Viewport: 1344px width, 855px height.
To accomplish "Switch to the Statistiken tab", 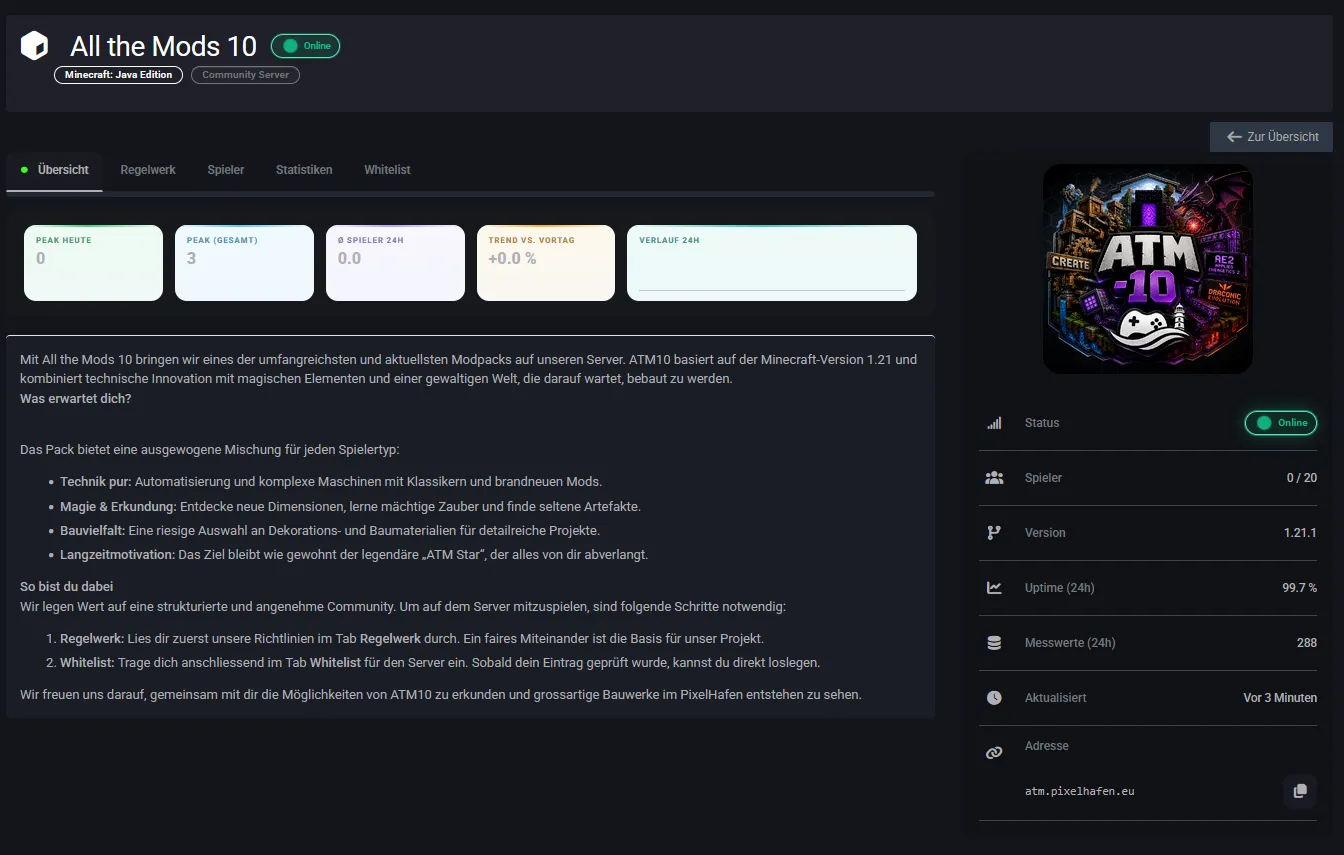I will [304, 170].
